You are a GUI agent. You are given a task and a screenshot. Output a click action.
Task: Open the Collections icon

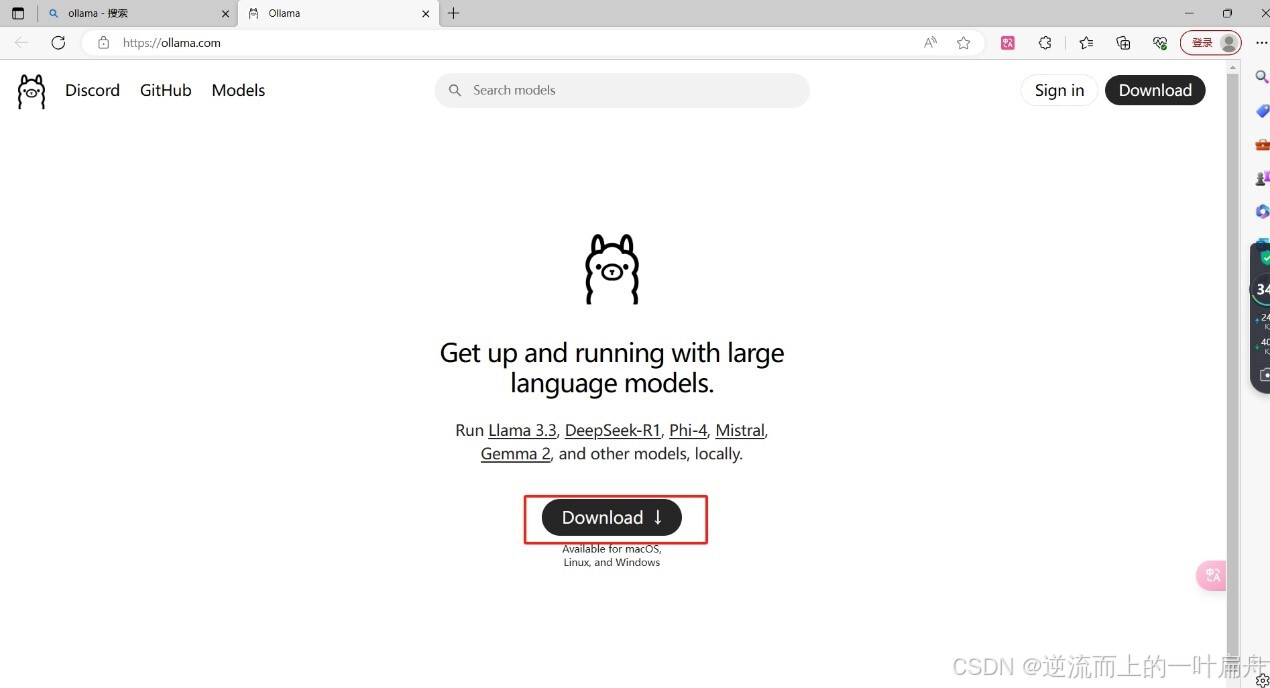pos(1123,43)
